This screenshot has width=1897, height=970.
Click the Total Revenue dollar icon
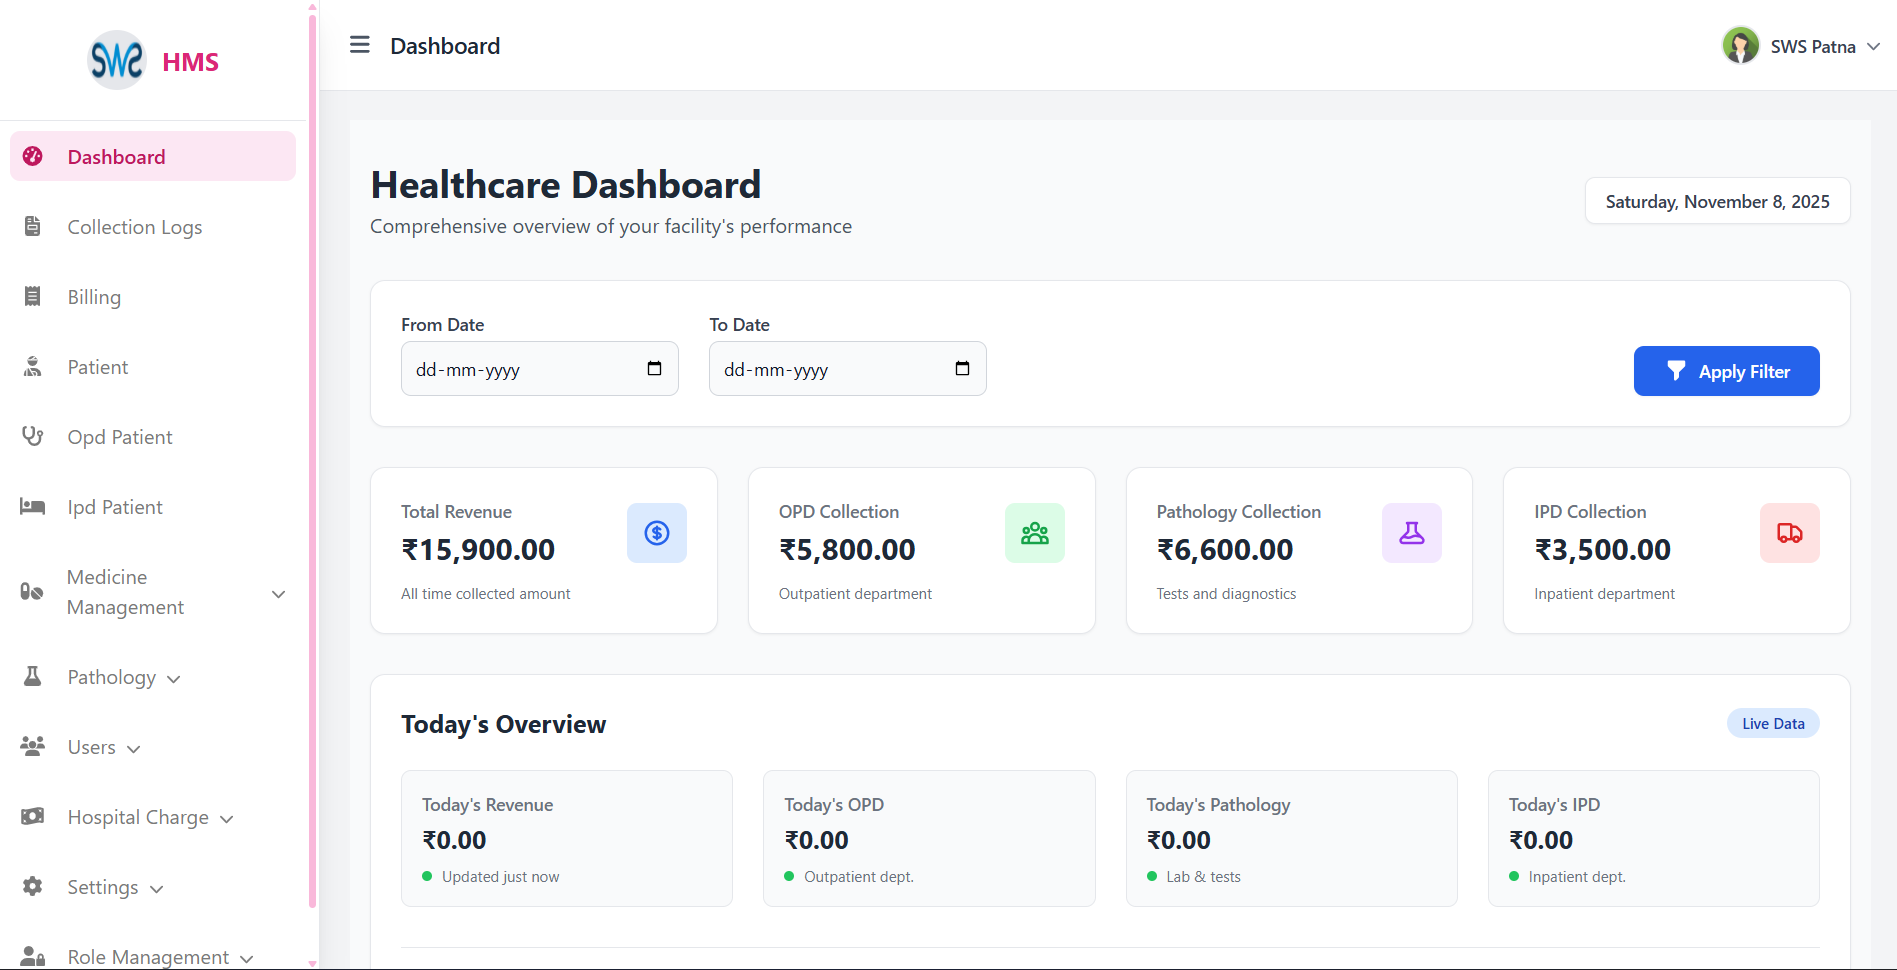(656, 533)
